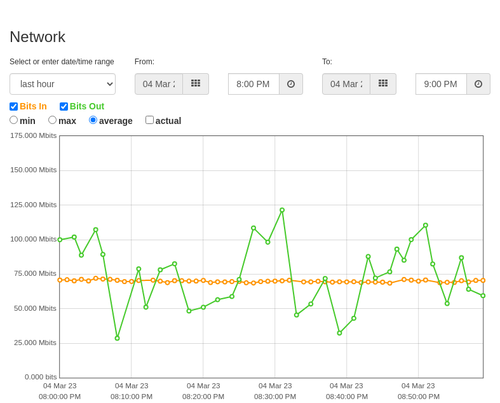Click the 'From:' label
The image size is (500, 403).
coord(144,62)
